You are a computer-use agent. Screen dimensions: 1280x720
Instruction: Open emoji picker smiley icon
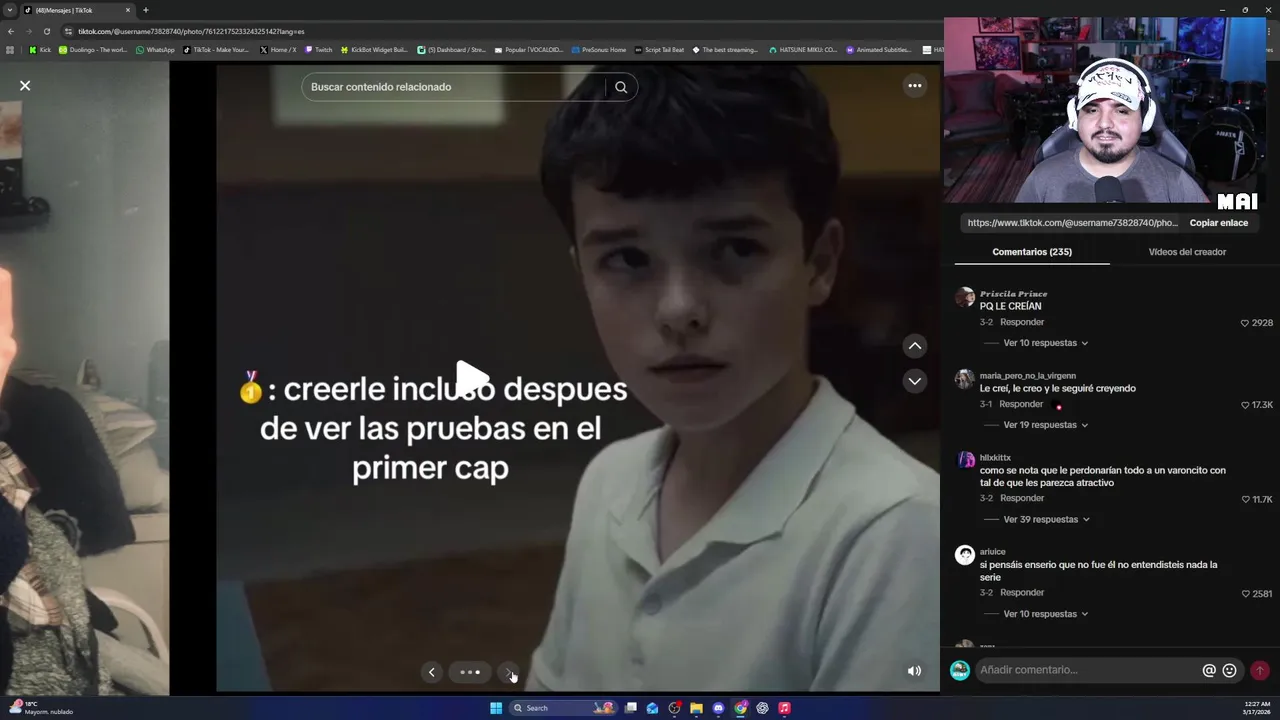[x=1230, y=671]
